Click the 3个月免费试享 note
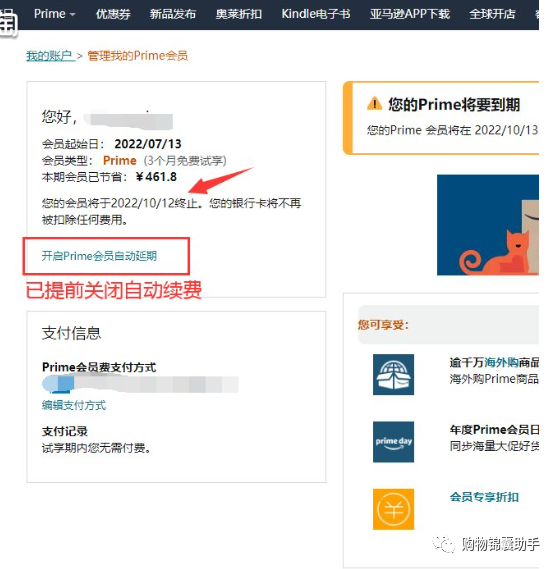Image resolution: width=557 pixels, height=569 pixels. (x=185, y=160)
